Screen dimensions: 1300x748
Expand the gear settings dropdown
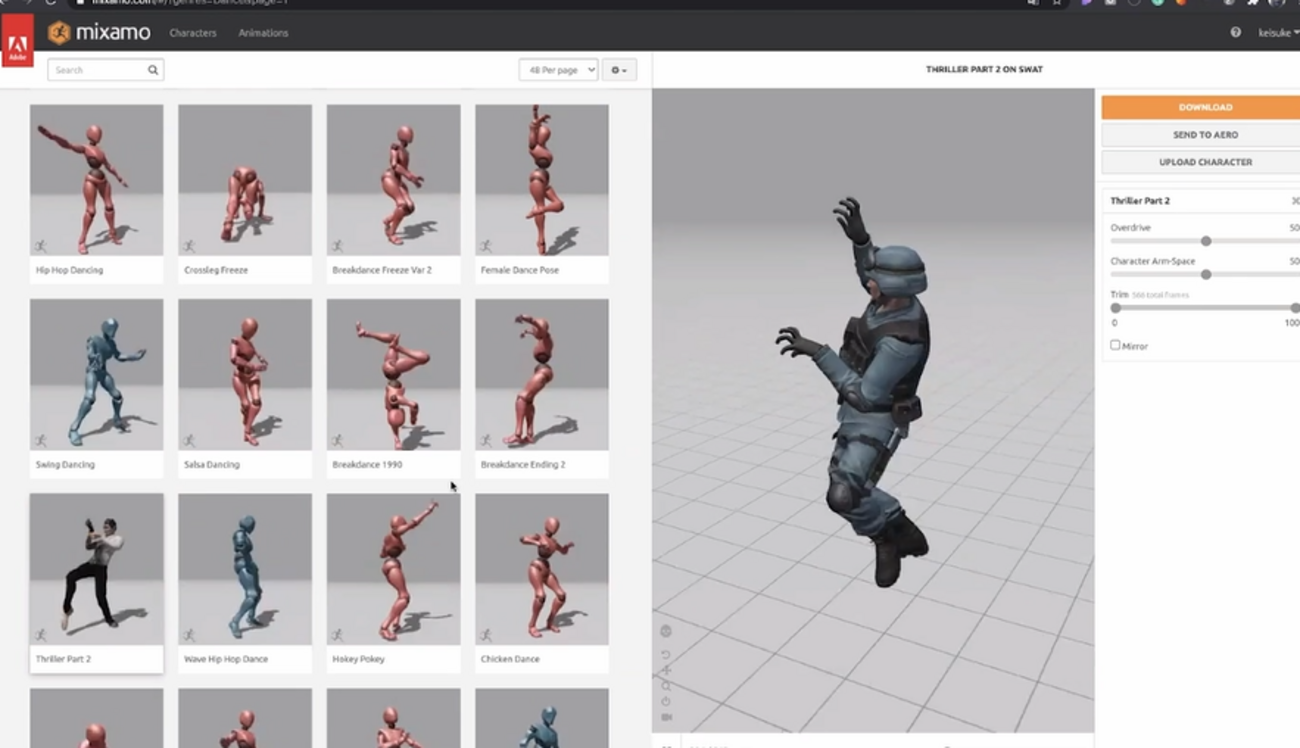click(619, 70)
